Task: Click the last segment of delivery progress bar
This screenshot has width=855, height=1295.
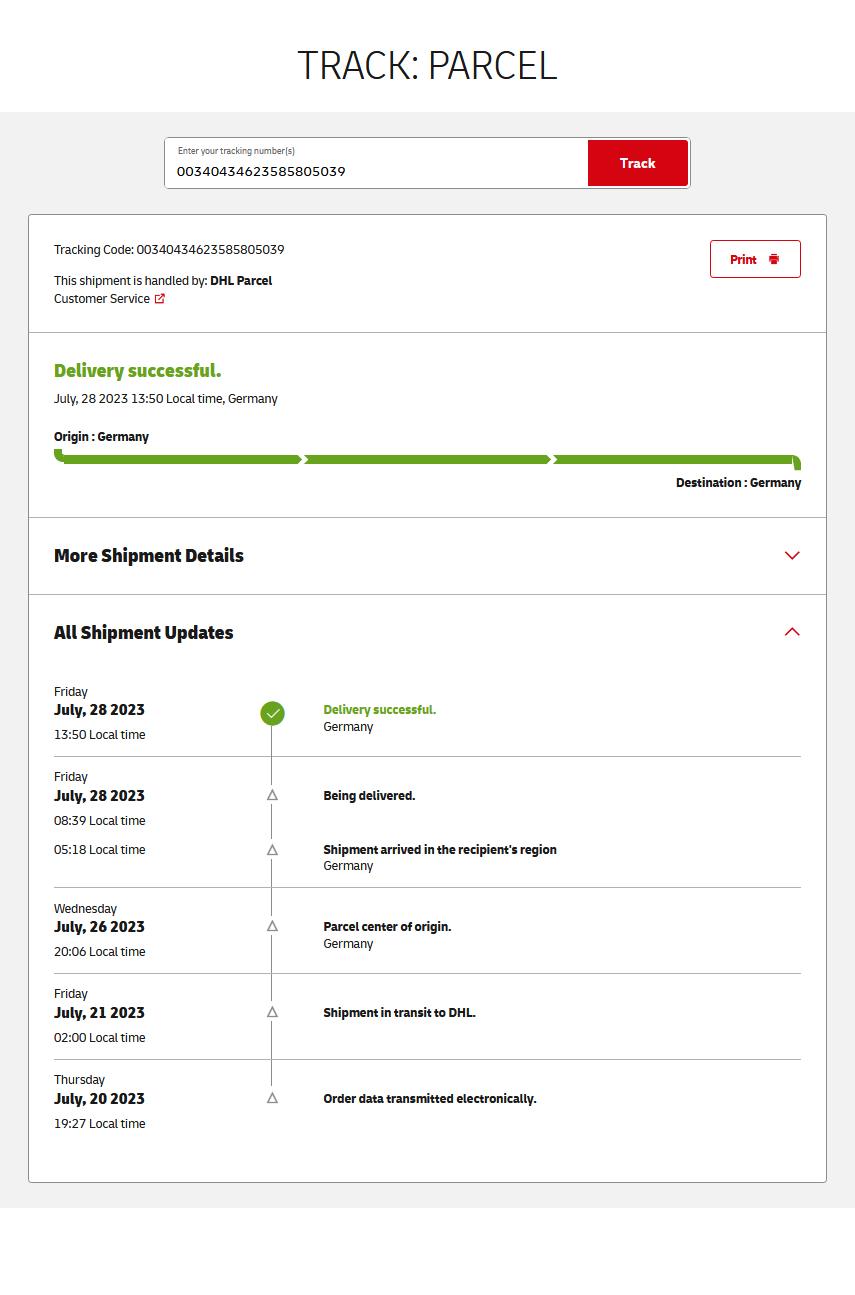Action: [x=675, y=460]
